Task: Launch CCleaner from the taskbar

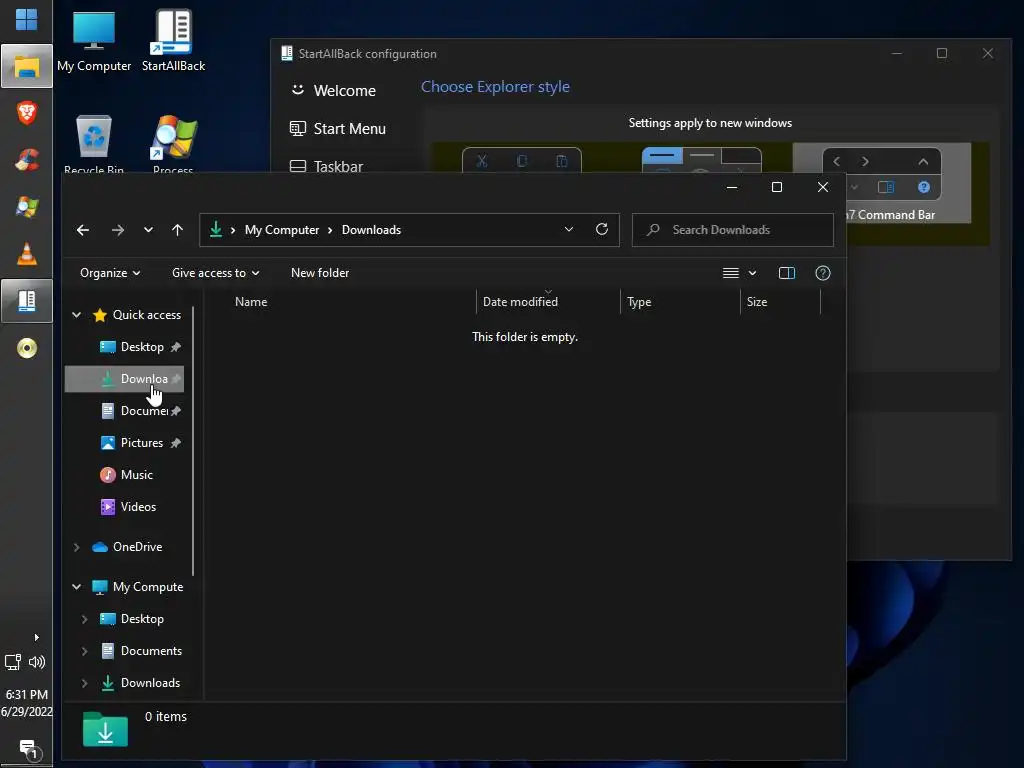Action: [27, 160]
